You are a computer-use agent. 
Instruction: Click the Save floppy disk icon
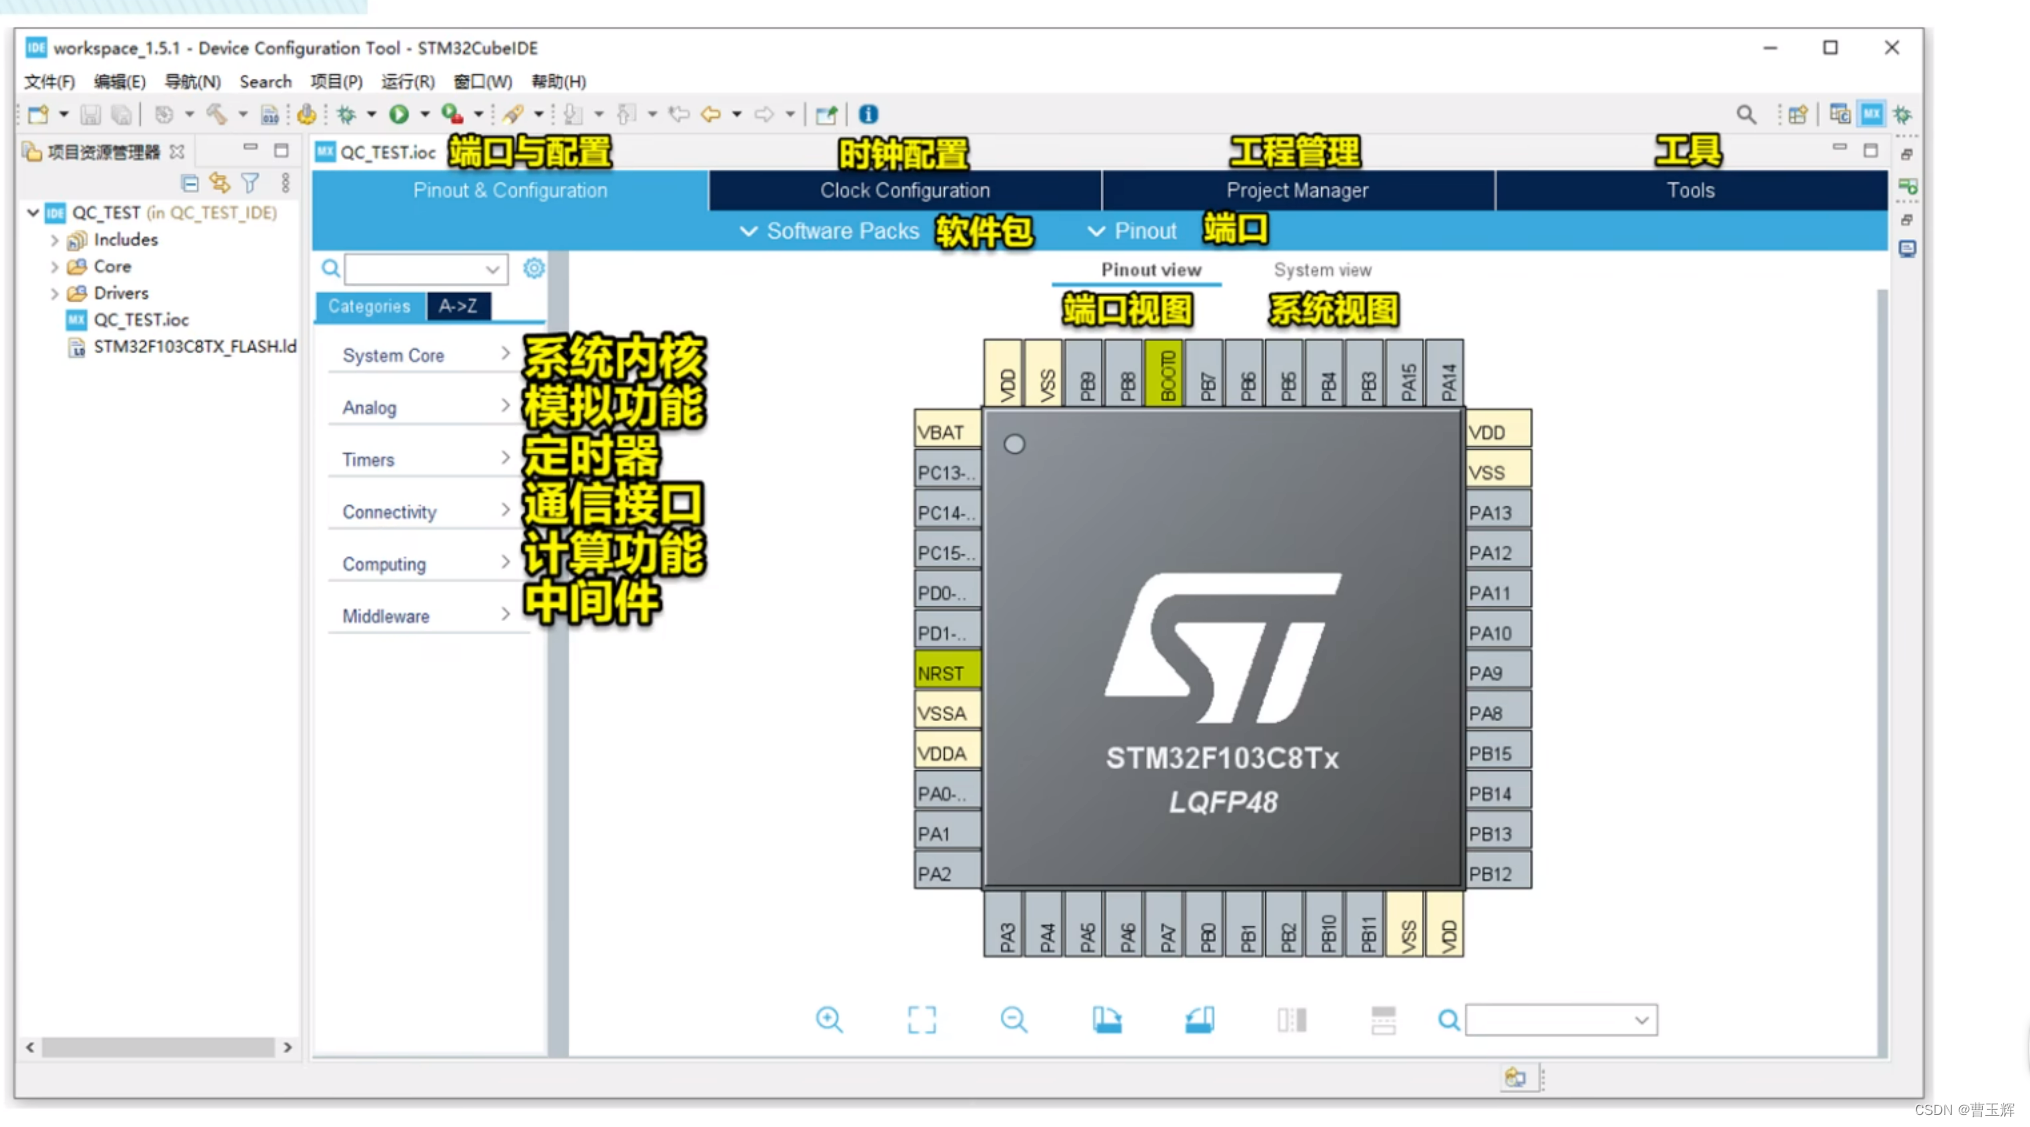pos(90,114)
